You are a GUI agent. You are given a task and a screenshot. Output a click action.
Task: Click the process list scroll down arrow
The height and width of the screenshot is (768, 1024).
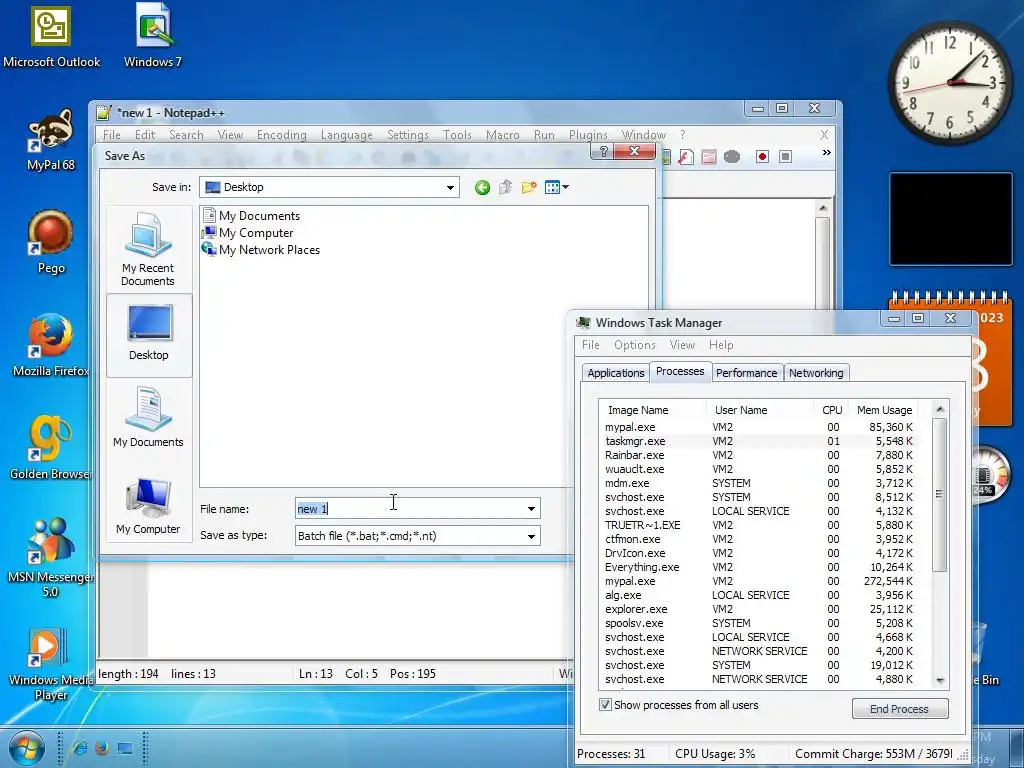coord(940,680)
